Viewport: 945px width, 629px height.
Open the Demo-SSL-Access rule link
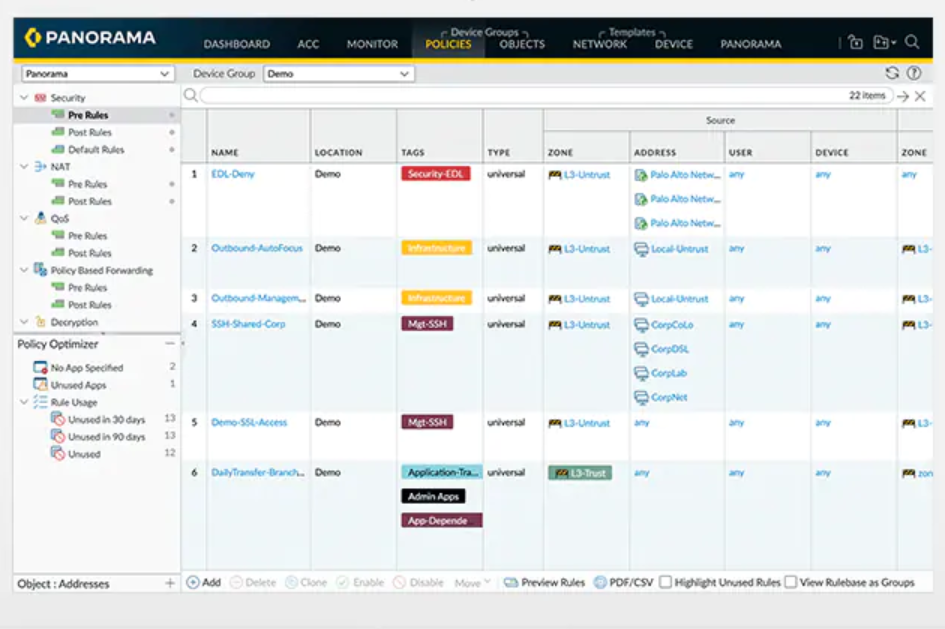[249, 422]
